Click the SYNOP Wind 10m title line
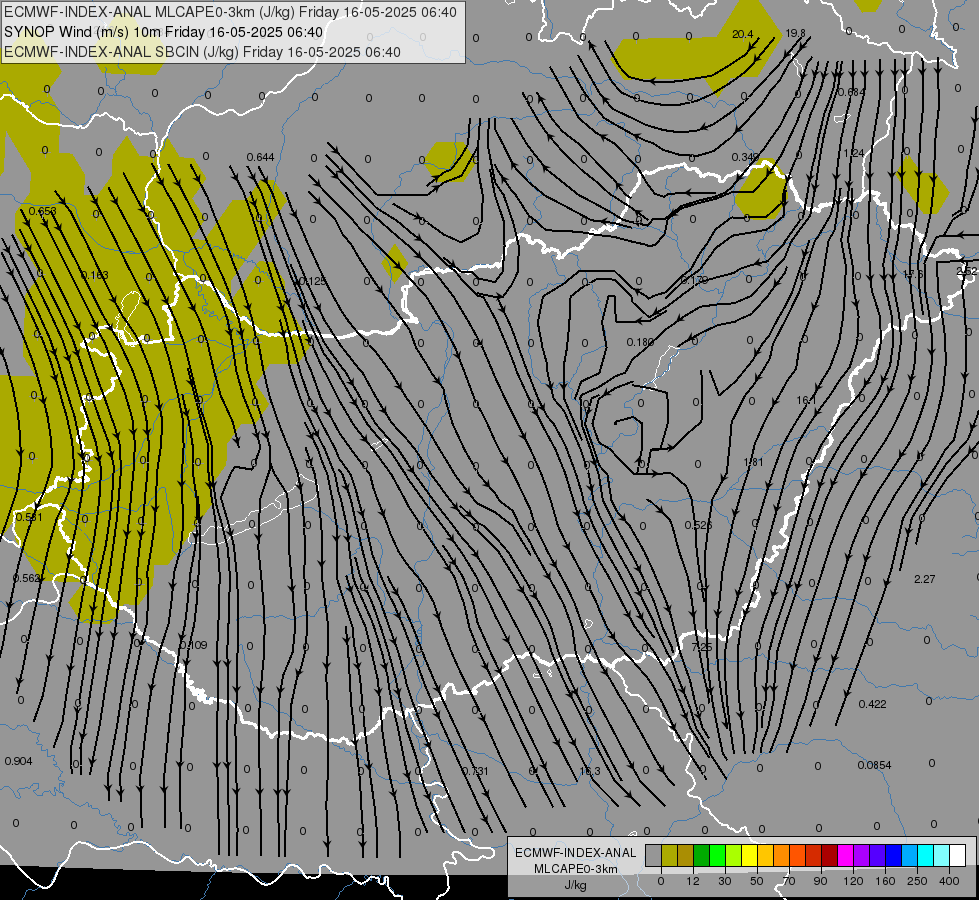 tap(164, 32)
